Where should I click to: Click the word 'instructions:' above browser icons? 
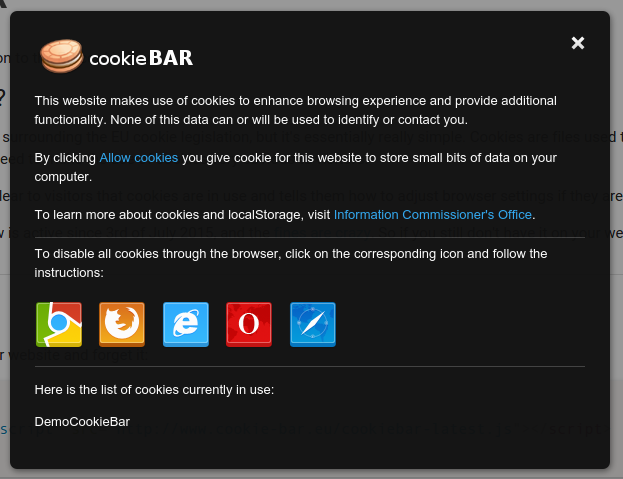click(x=69, y=272)
